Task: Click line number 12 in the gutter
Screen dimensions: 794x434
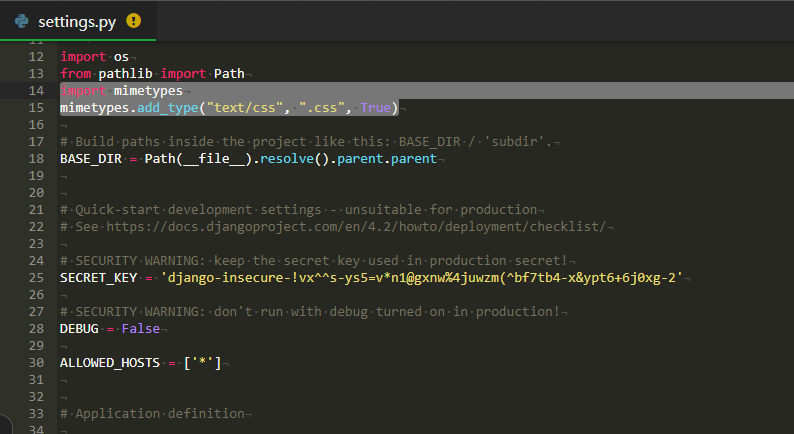Action: [x=36, y=57]
